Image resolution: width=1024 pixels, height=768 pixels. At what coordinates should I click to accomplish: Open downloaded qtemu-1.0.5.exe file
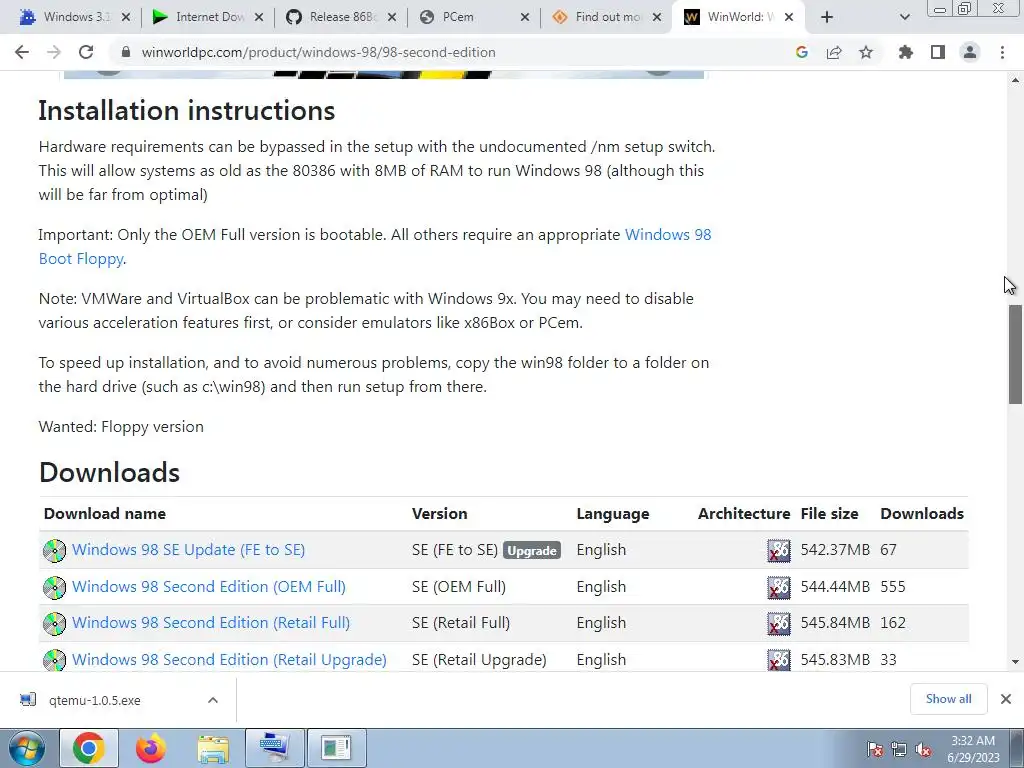(x=94, y=700)
